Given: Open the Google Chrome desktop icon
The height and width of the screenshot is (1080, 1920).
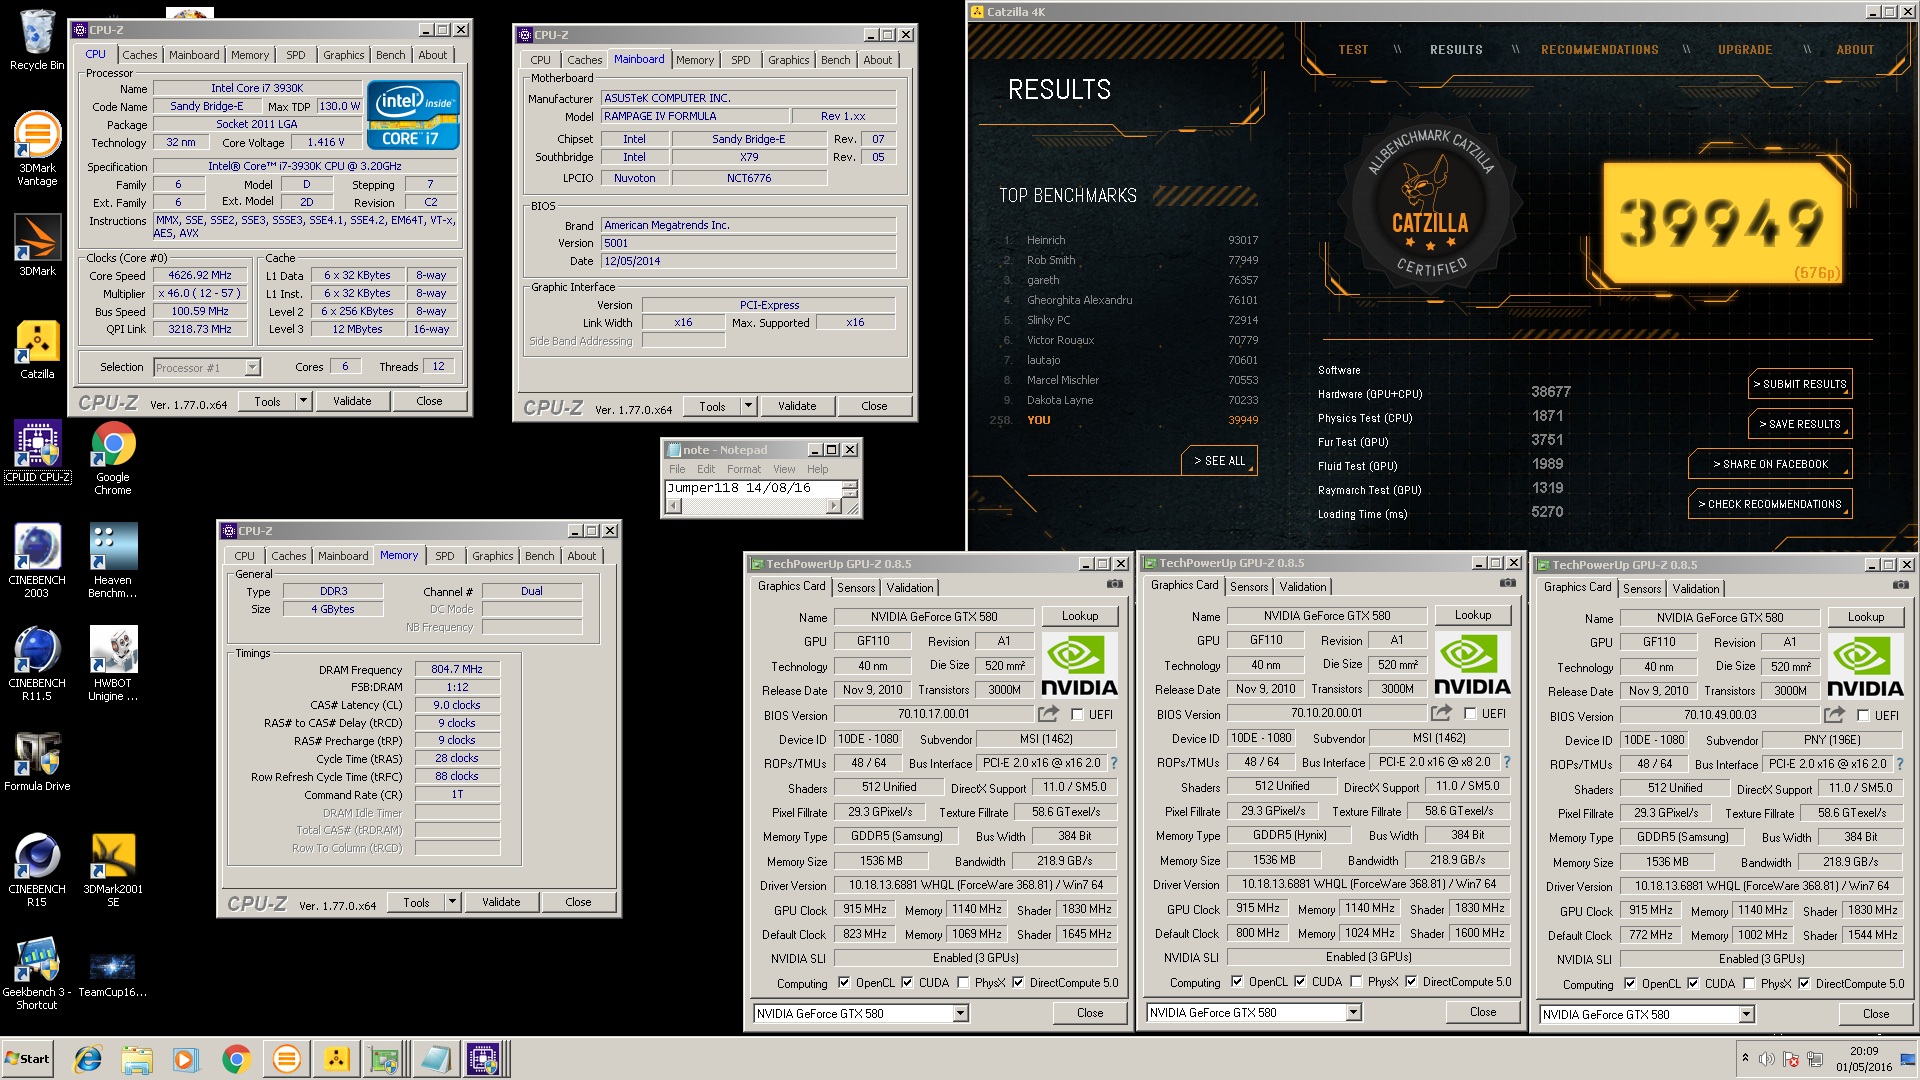Looking at the screenshot, I should click(113, 458).
